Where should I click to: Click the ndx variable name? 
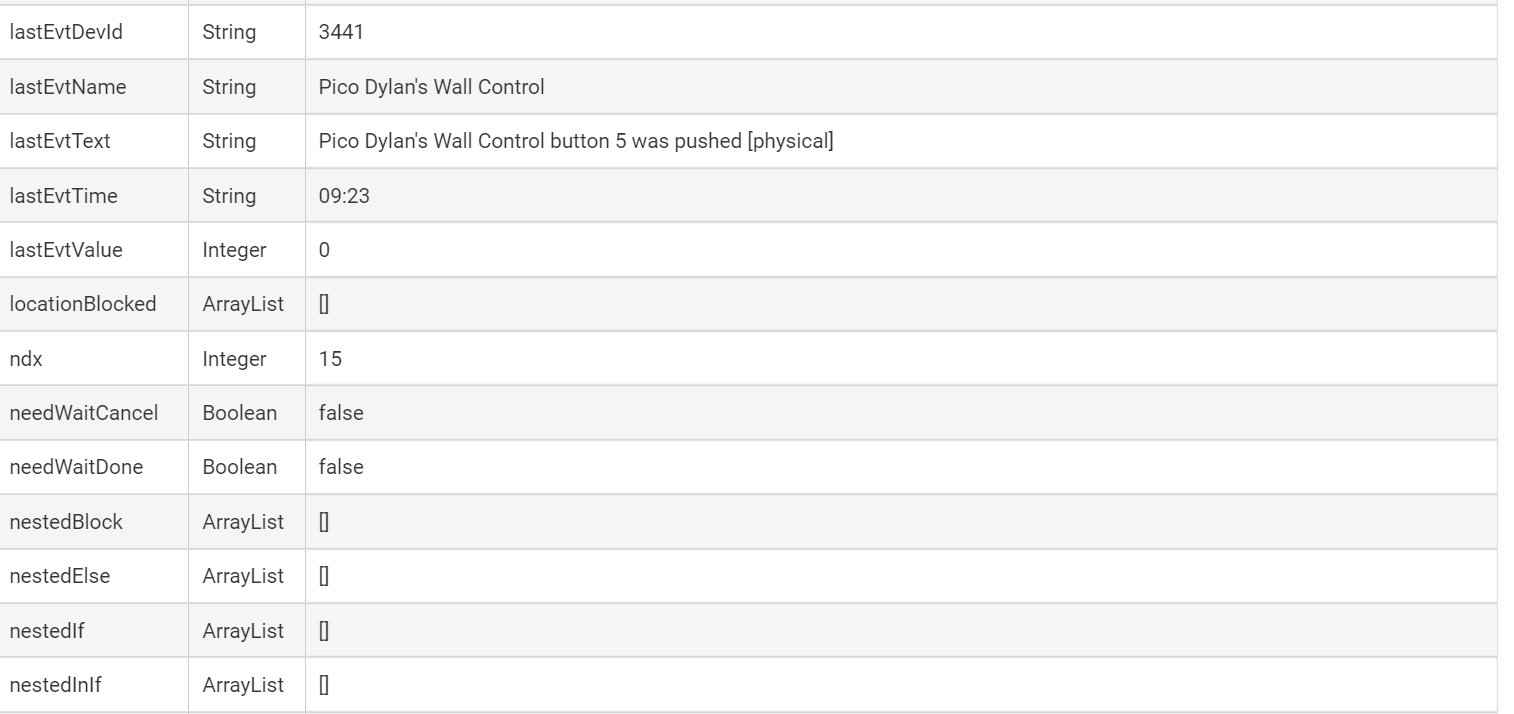26,359
